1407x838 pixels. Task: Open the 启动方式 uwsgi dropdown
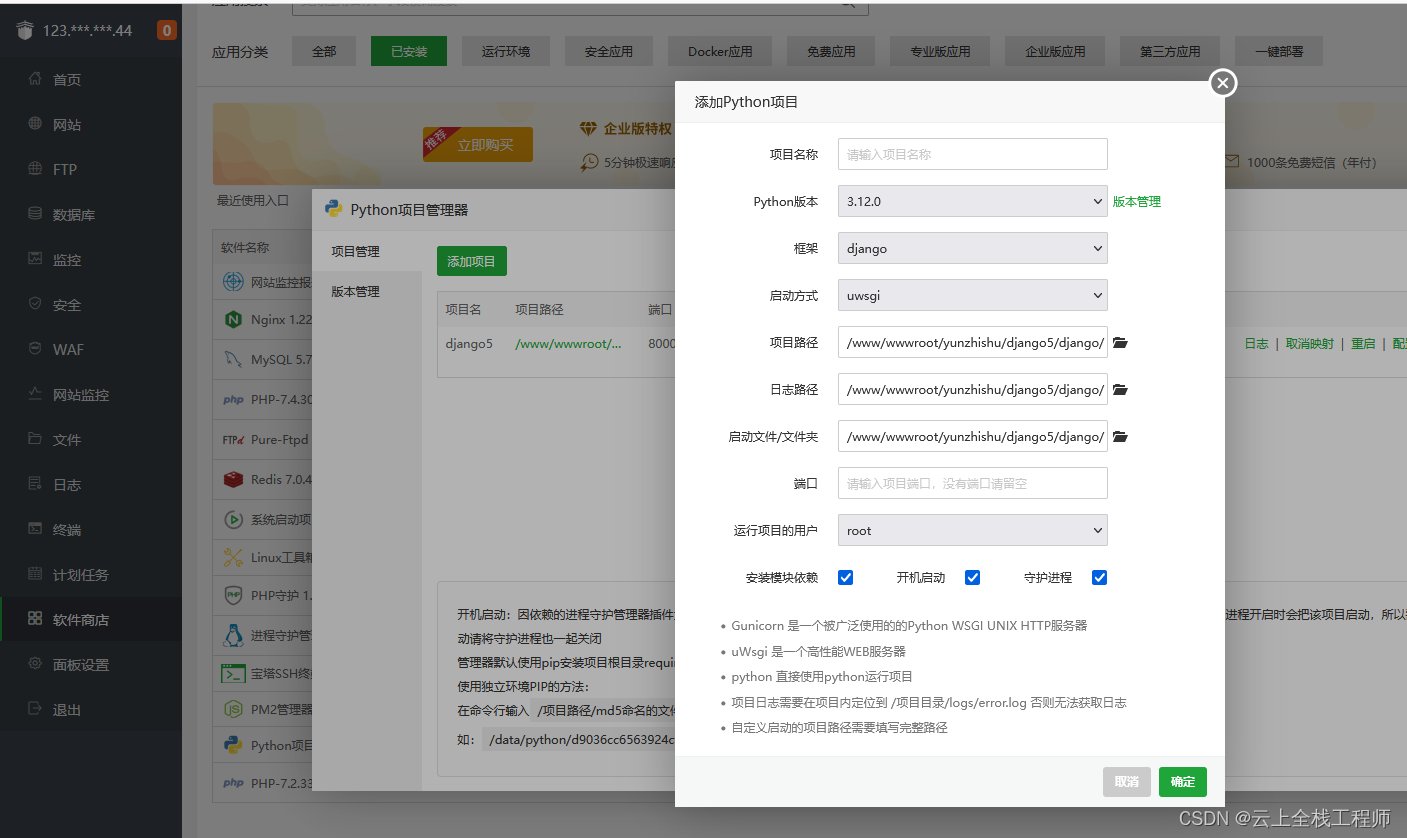pyautogui.click(x=972, y=295)
